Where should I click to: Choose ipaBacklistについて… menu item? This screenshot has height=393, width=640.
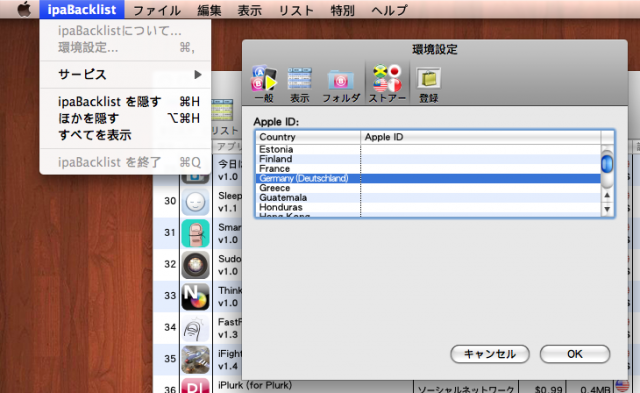point(125,31)
